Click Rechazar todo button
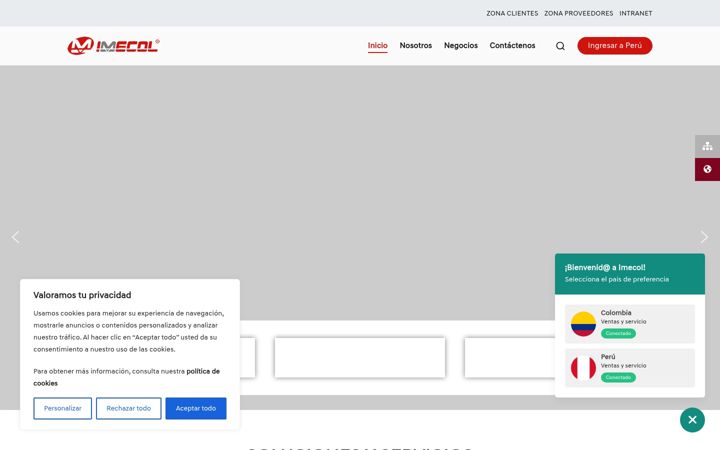Image resolution: width=720 pixels, height=450 pixels. point(129,408)
